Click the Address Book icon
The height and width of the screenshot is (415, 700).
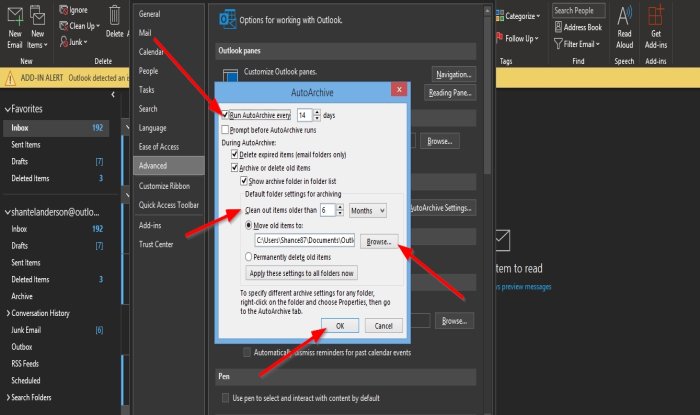(558, 27)
